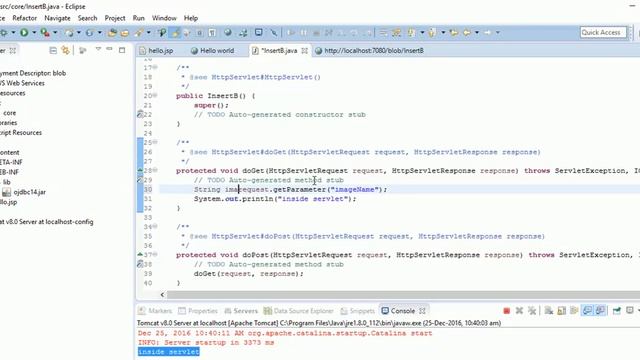Open the Project Explorer View Menu triangle
Image resolution: width=640 pixels, height=360 pixels.
click(98, 49)
